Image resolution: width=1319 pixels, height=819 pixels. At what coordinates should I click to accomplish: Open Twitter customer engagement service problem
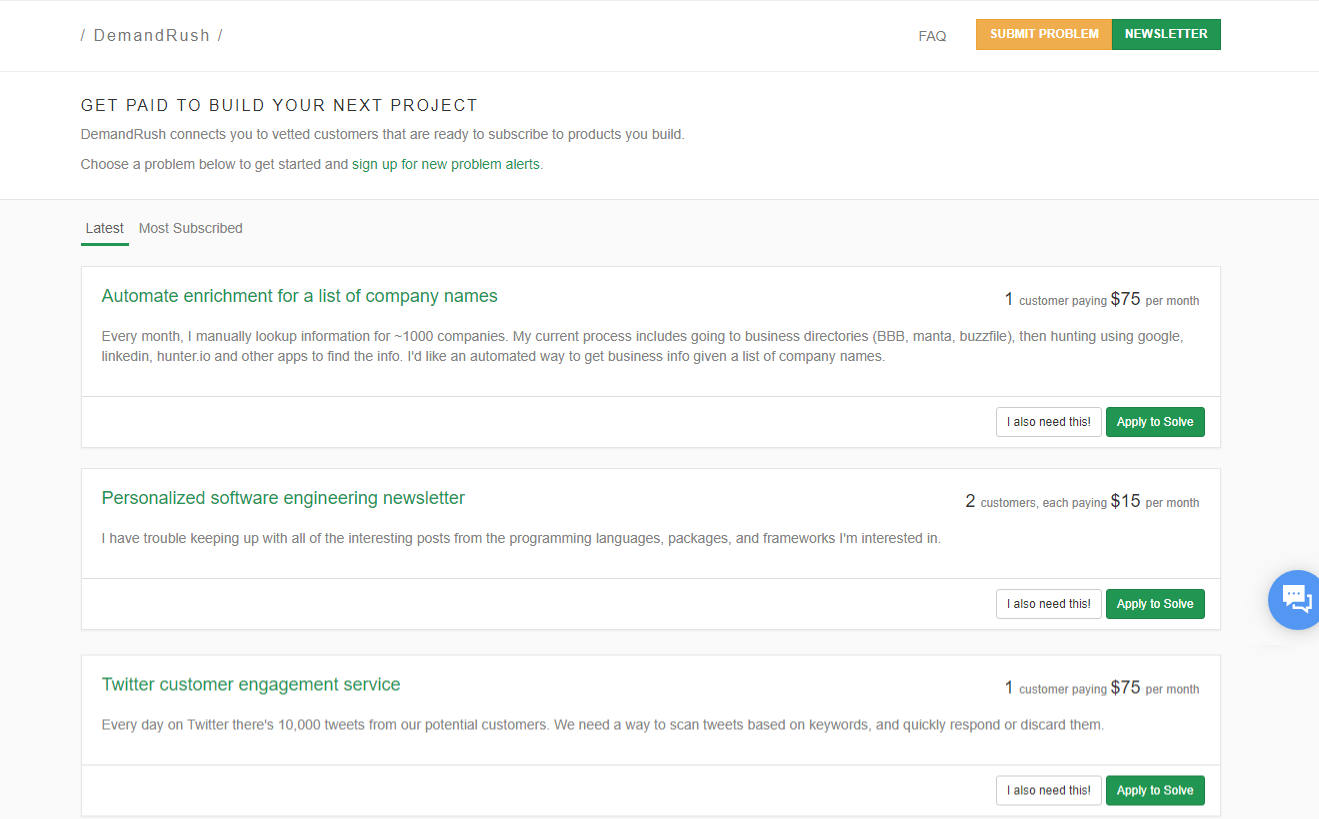pyautogui.click(x=251, y=684)
